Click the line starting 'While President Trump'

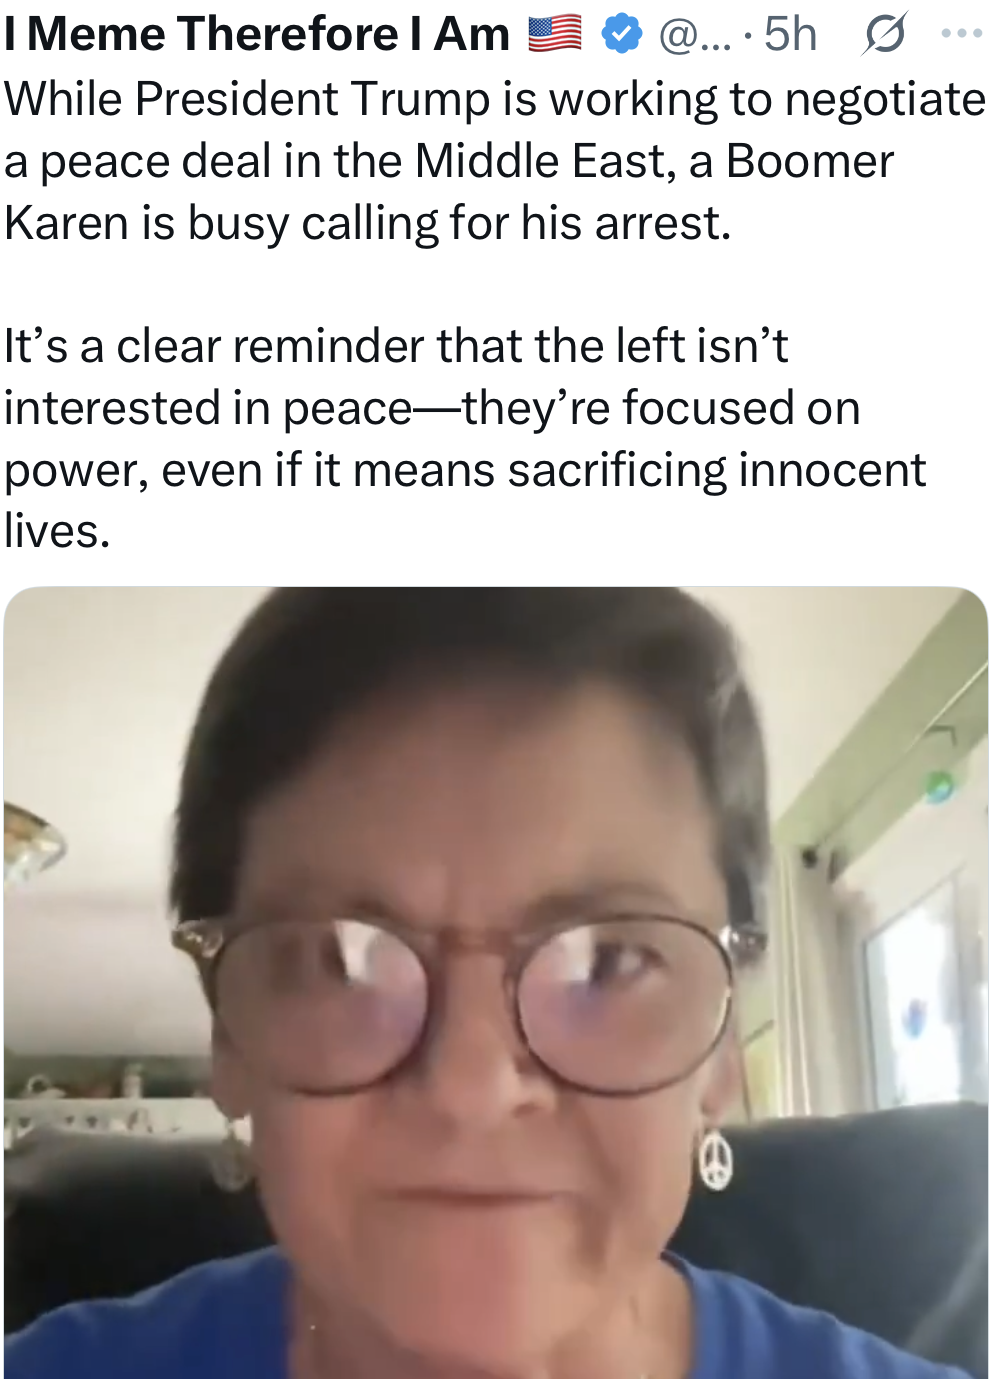[x=495, y=100]
